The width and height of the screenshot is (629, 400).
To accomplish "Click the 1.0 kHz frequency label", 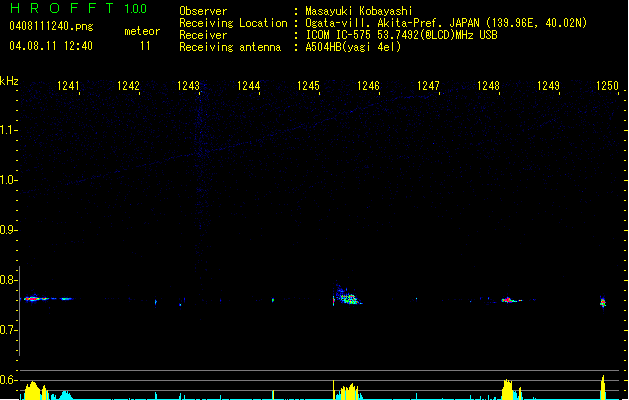I will 8,180.
